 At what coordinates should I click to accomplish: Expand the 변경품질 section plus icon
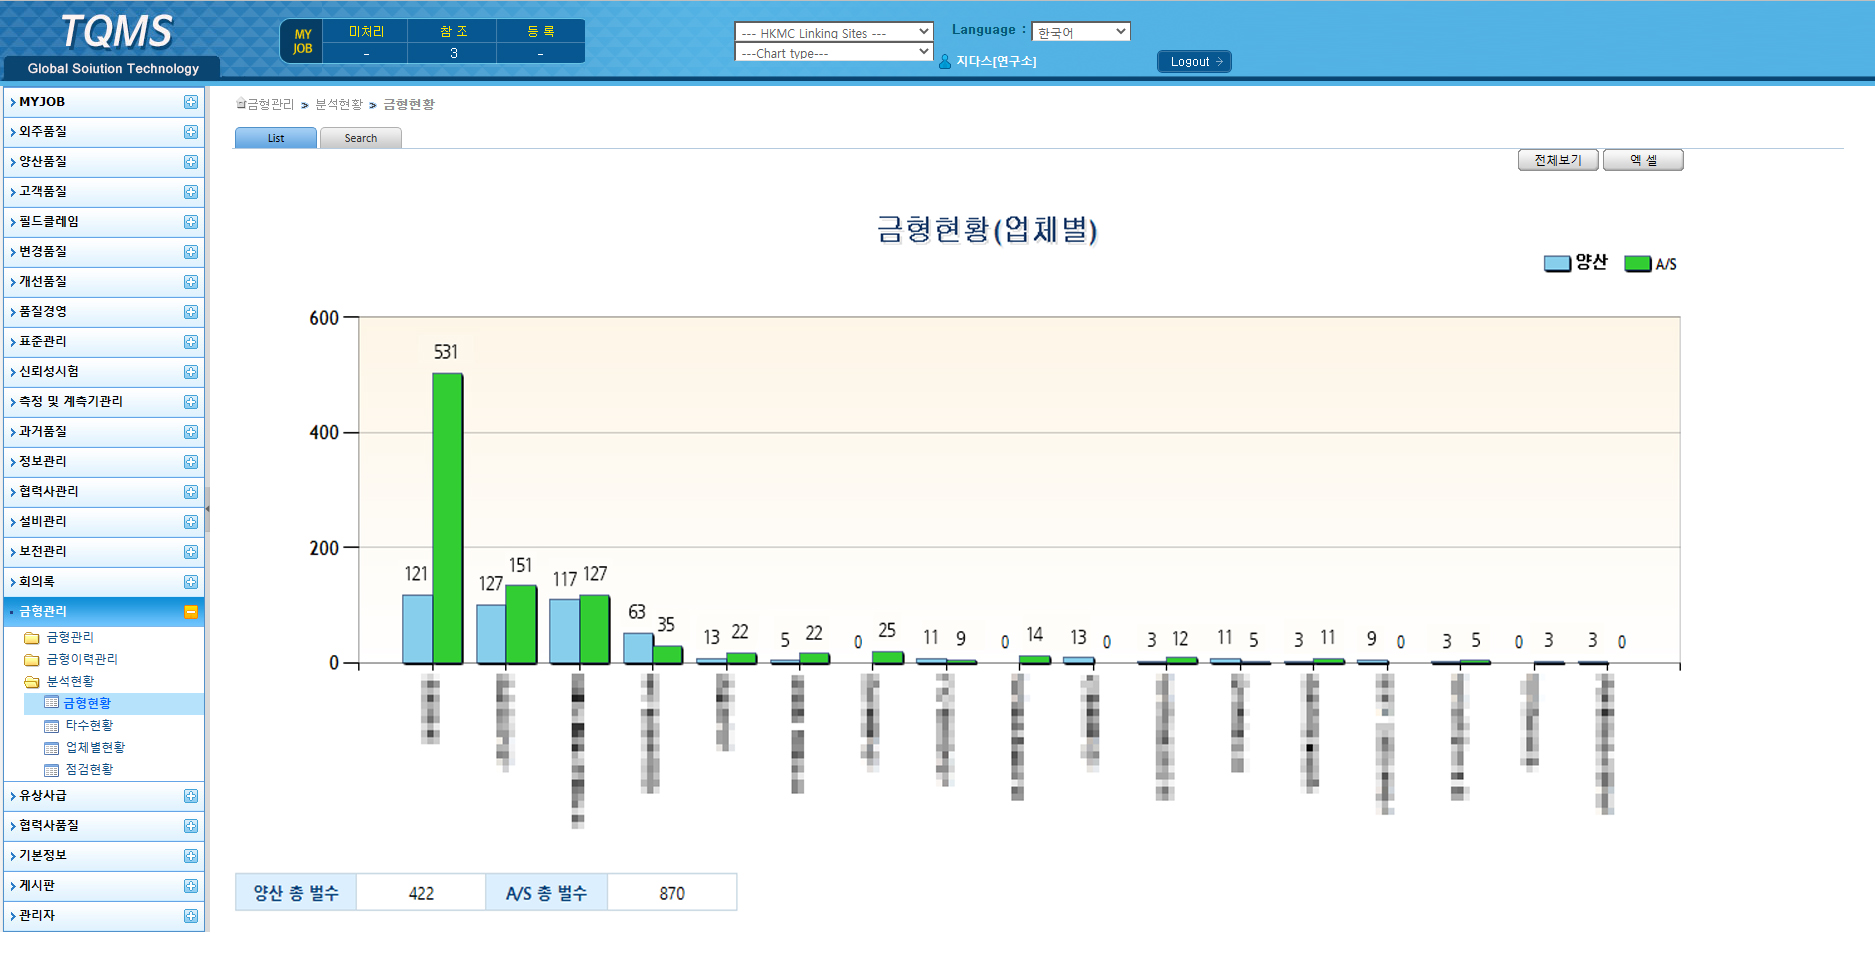pyautogui.click(x=191, y=252)
